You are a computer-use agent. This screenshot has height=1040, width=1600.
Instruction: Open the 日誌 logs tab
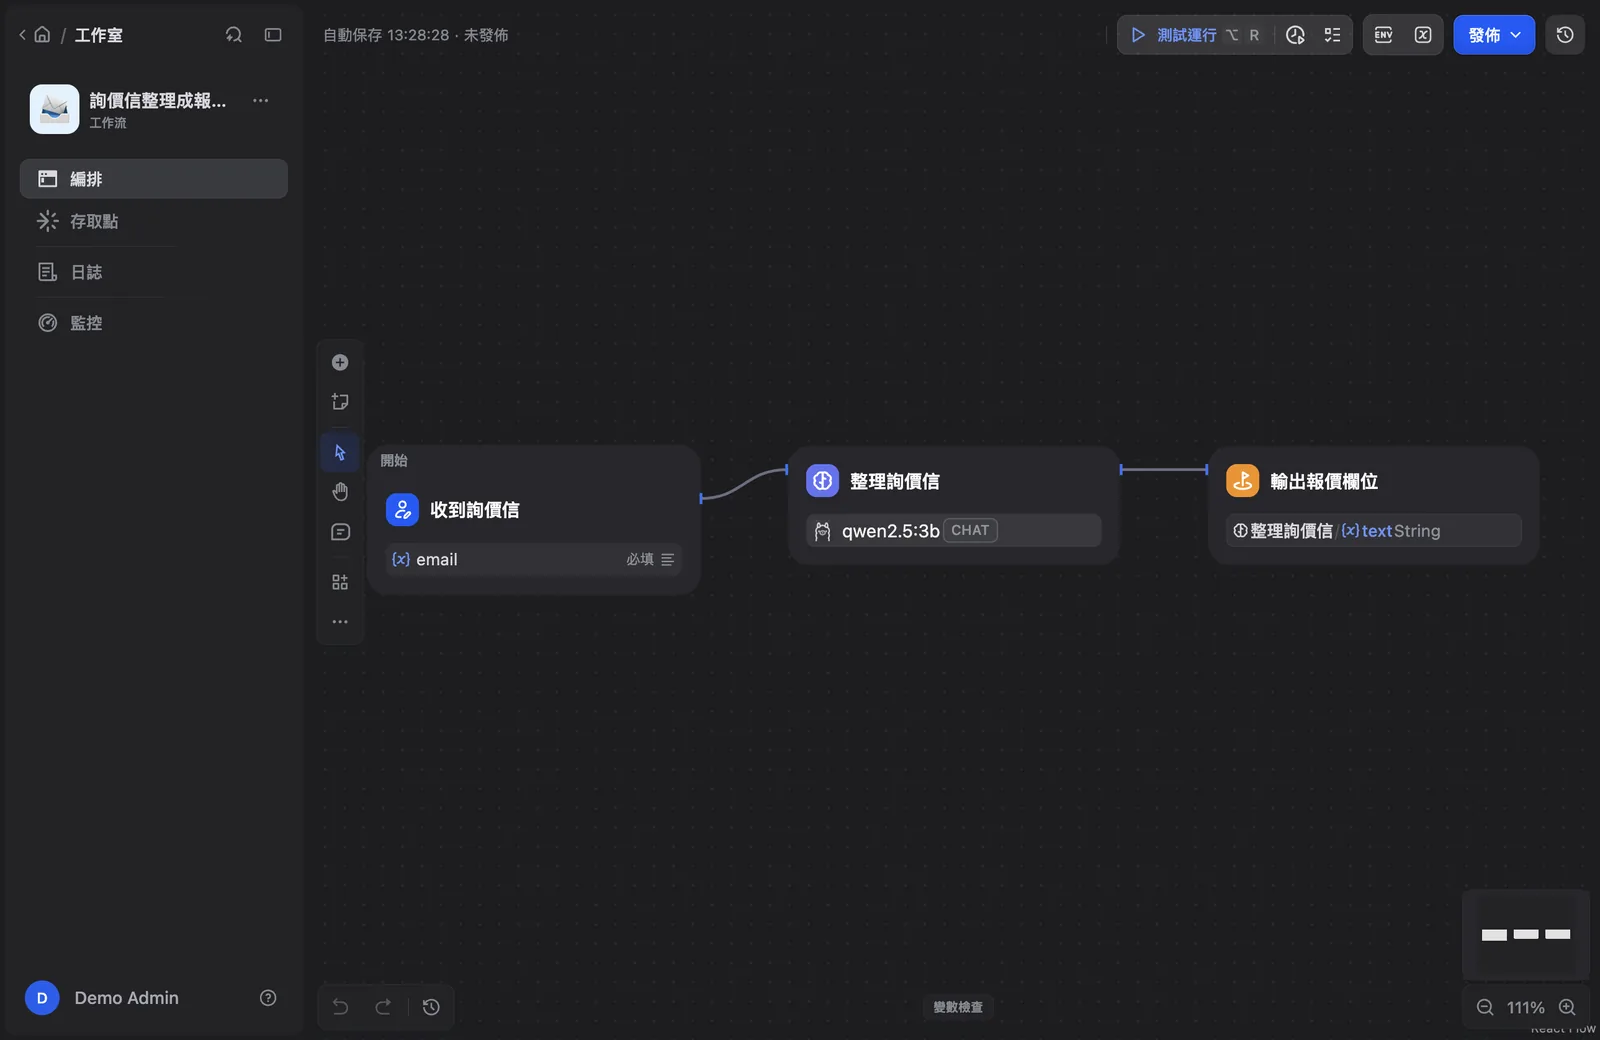[x=154, y=272]
